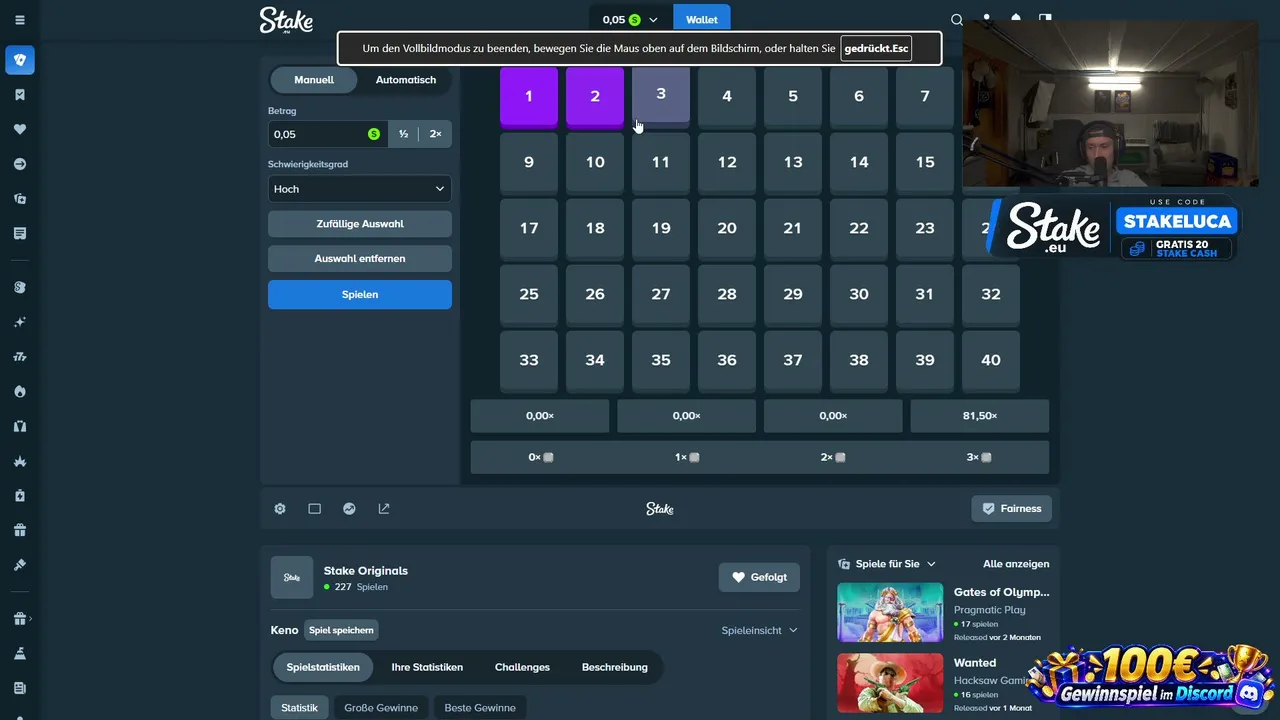The width and height of the screenshot is (1280, 720).
Task: Open the Challenges tab
Action: pyautogui.click(x=522, y=667)
